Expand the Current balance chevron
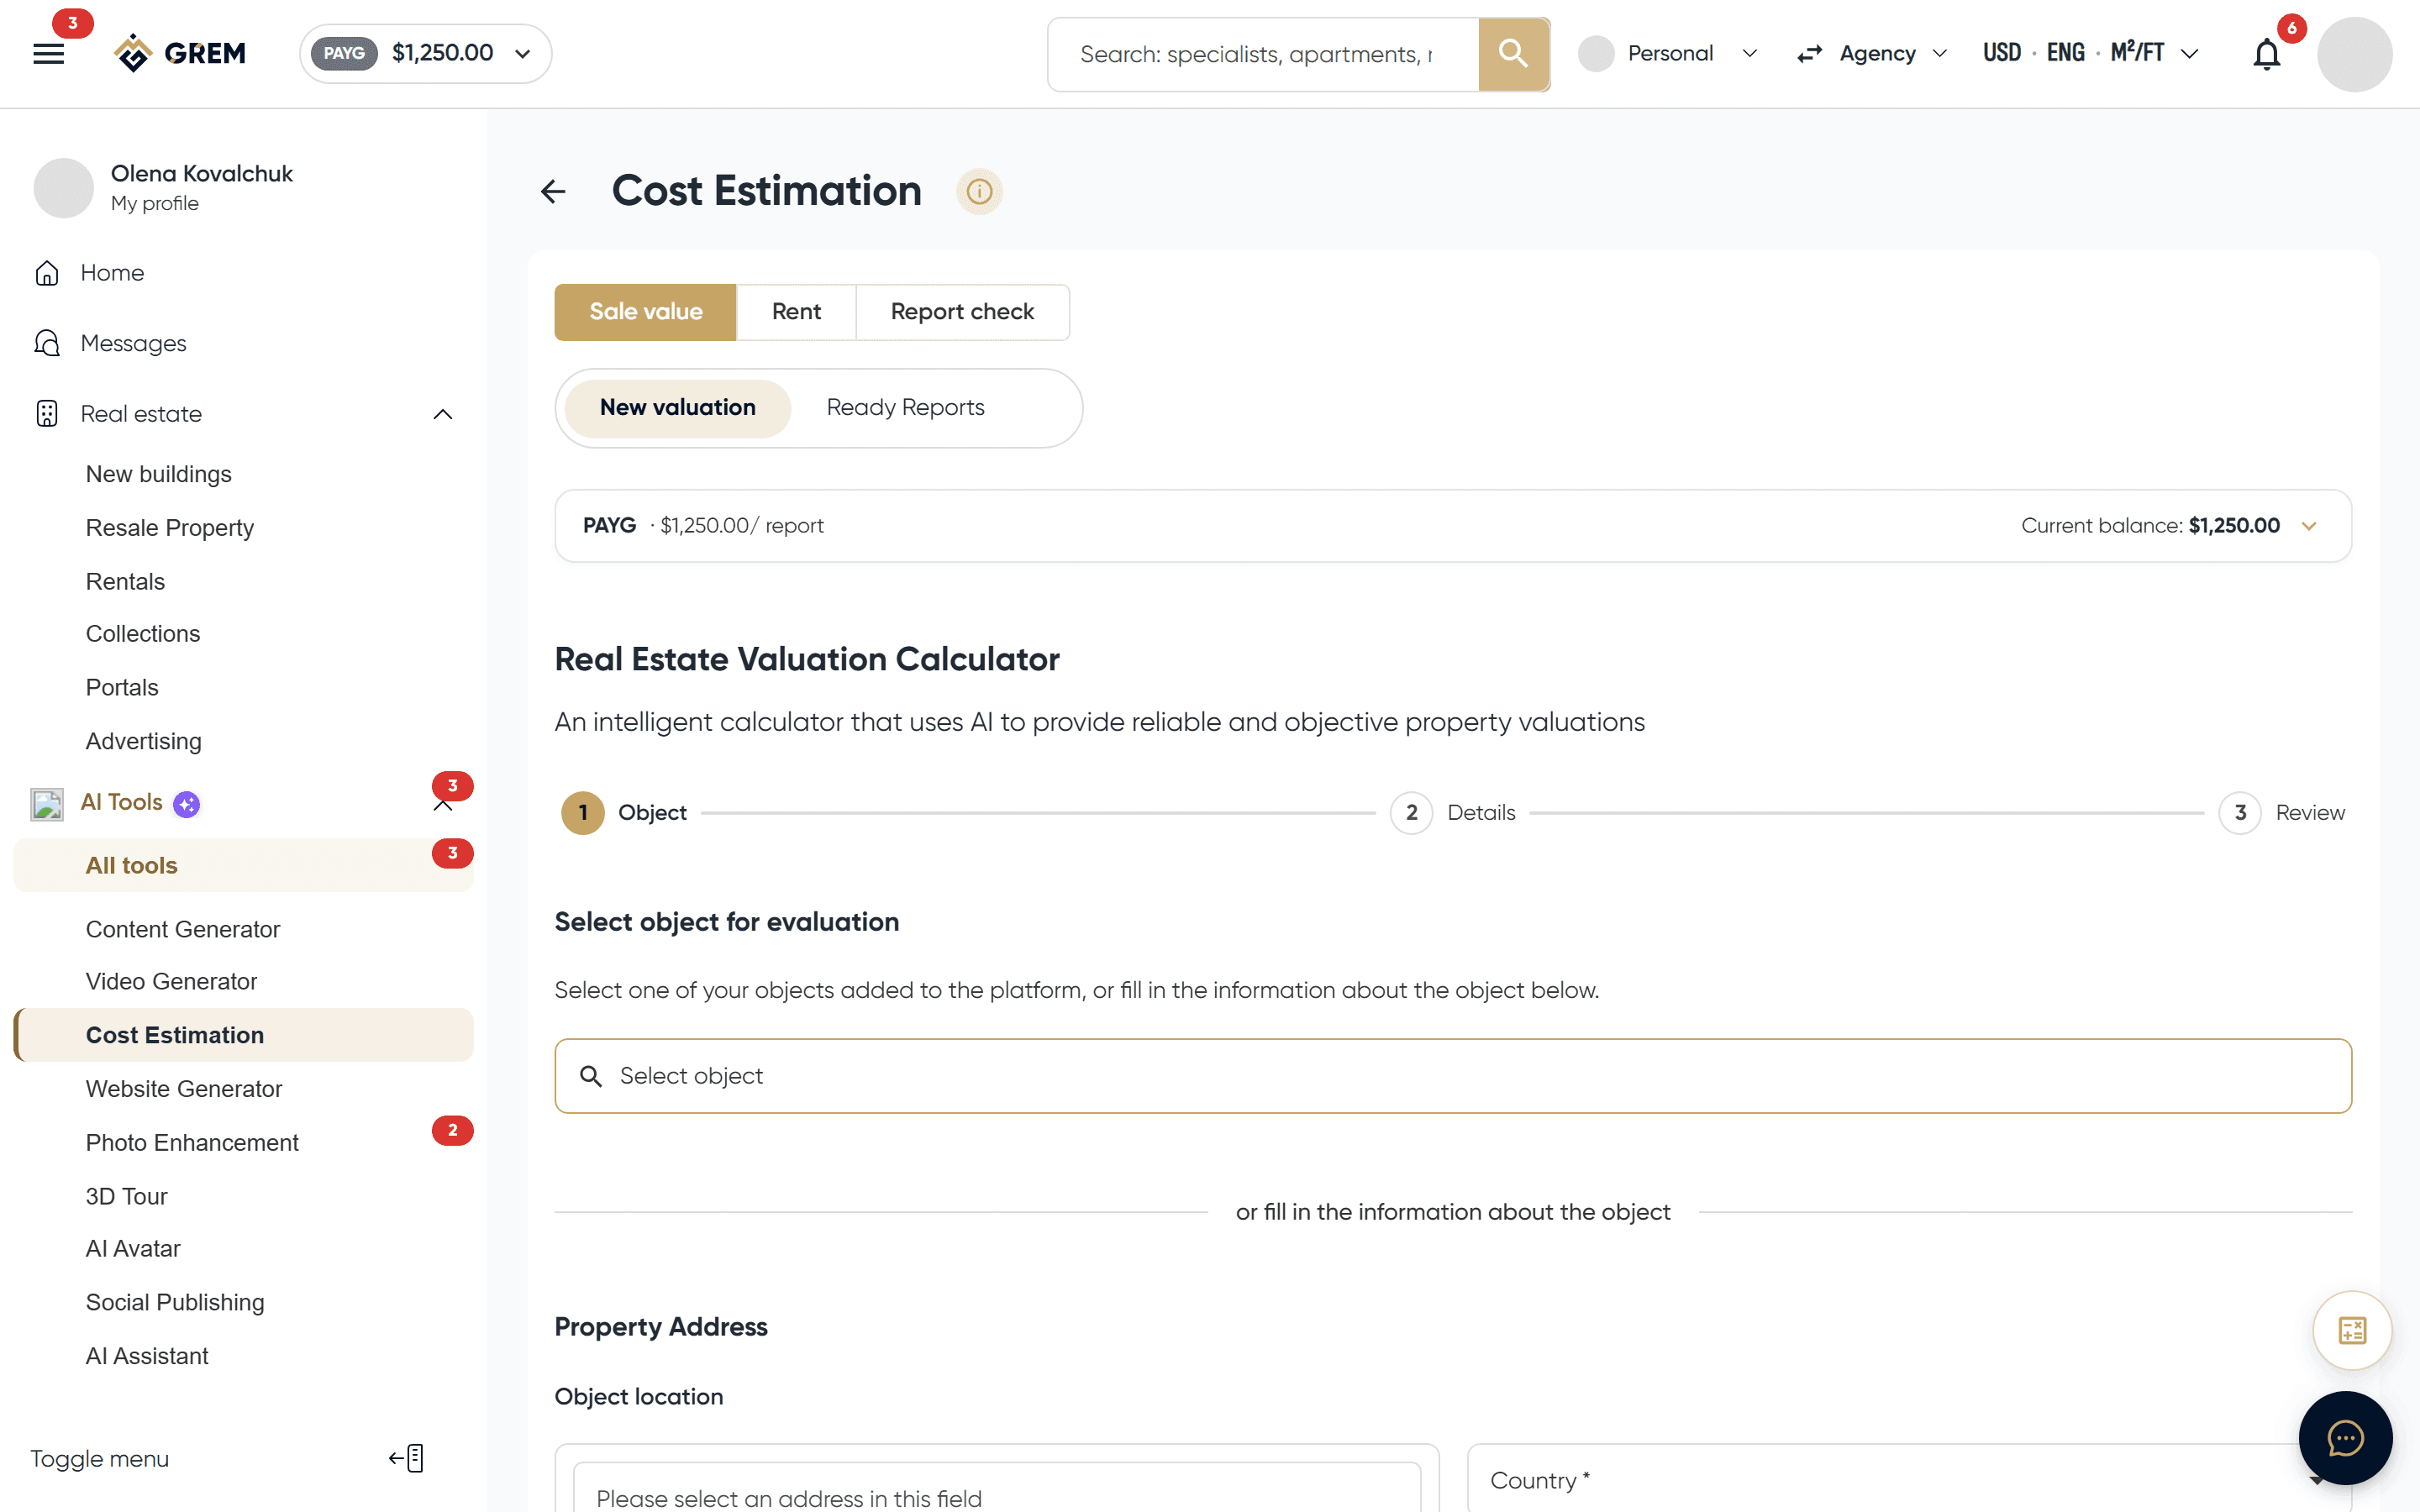The height and width of the screenshot is (1512, 2420). (x=2309, y=526)
